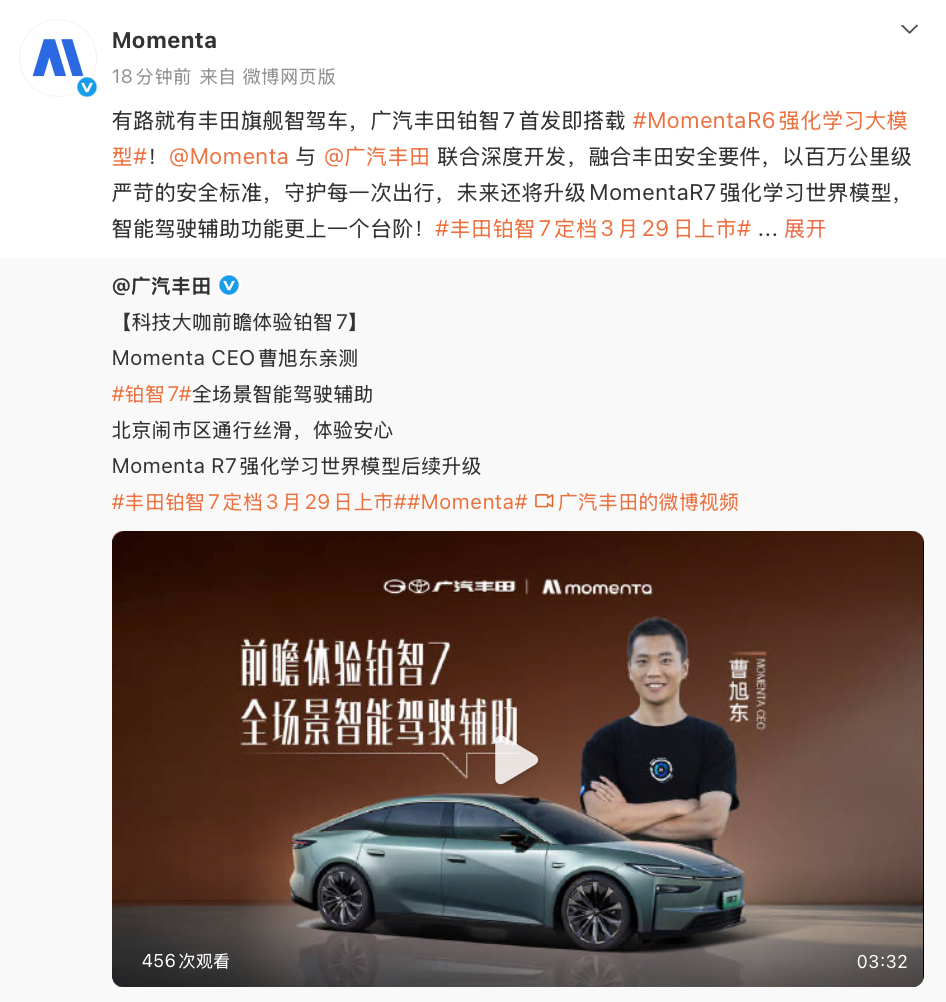
Task: Open #丰田铂智7定档3月29日上市# hashtag in main post
Action: coord(593,229)
